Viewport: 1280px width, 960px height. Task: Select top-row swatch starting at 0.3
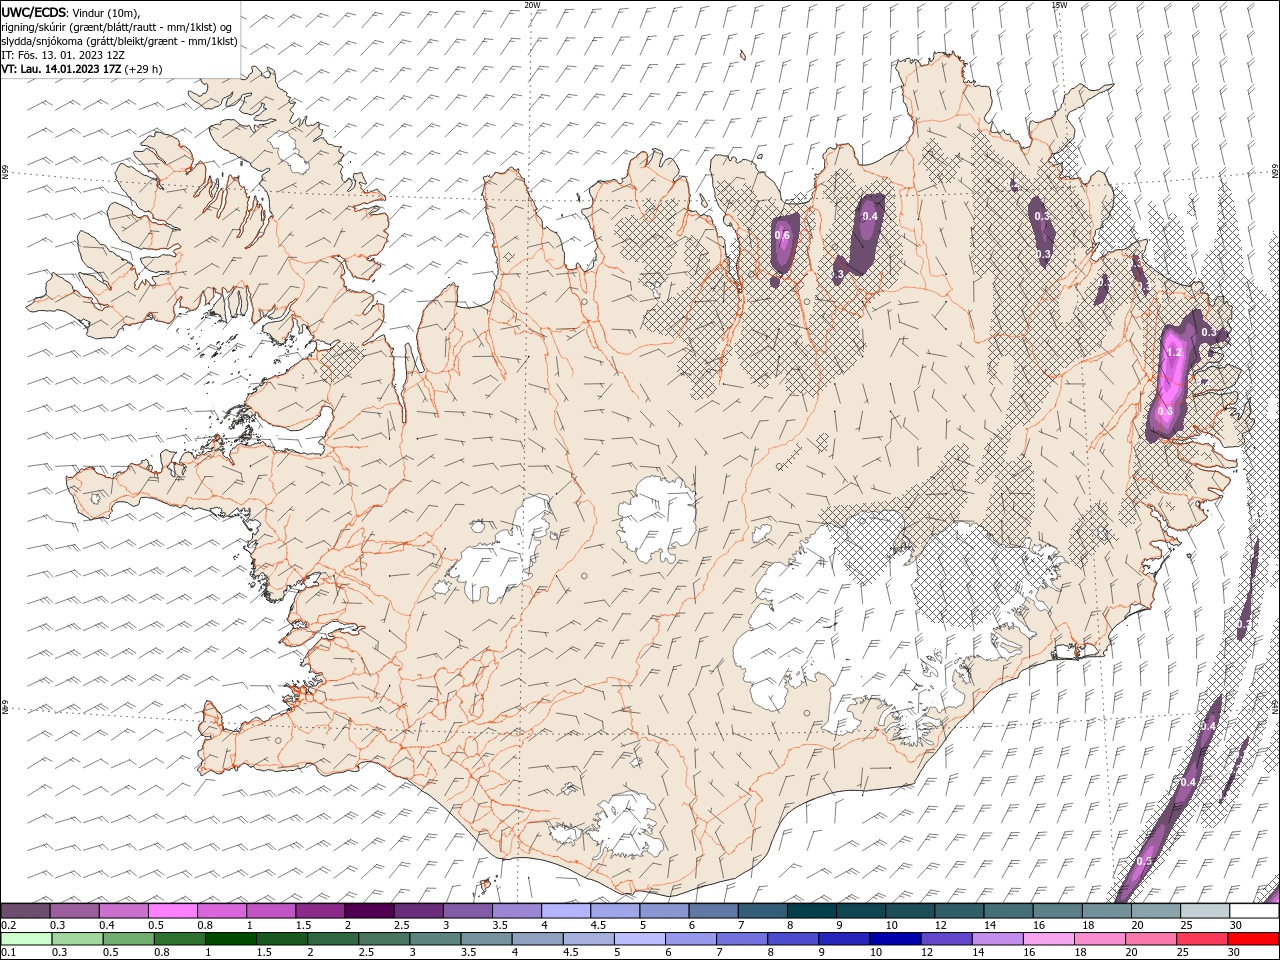74,911
